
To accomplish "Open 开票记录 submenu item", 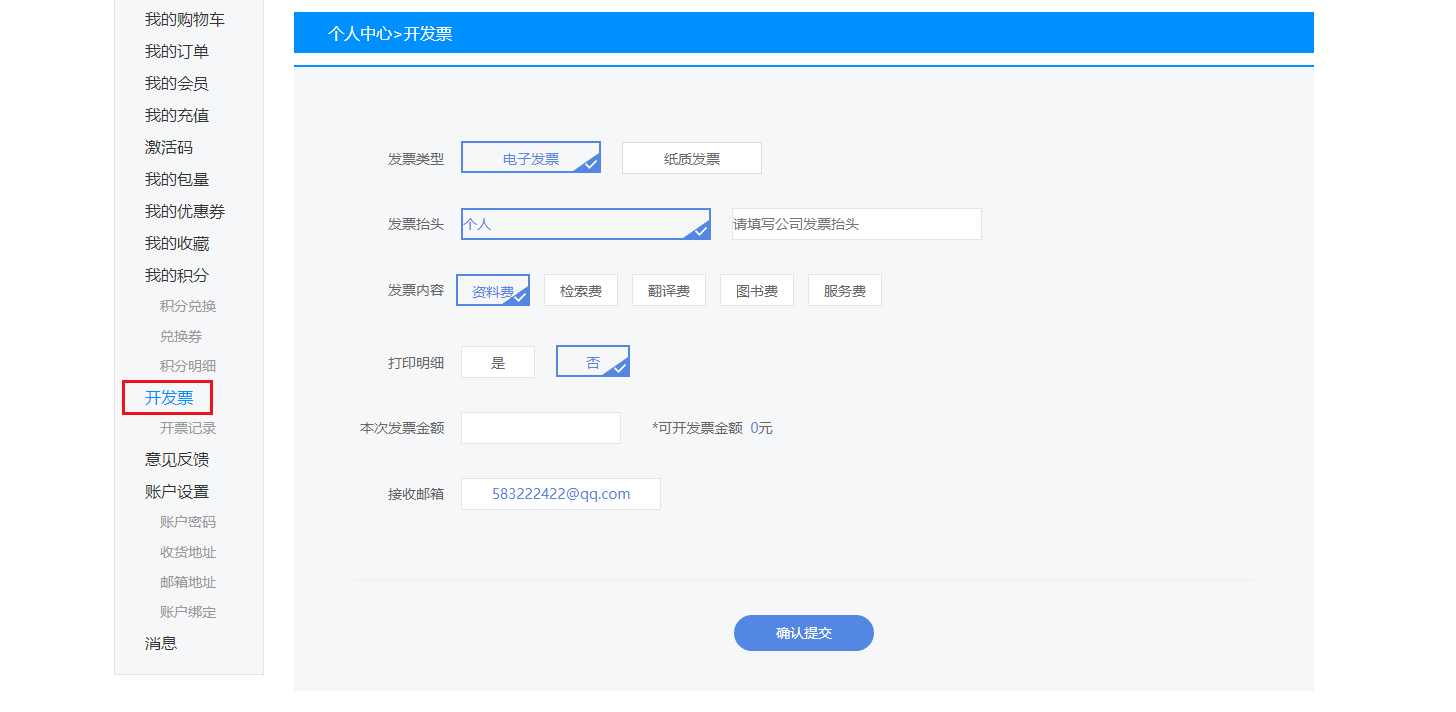I will tap(188, 428).
